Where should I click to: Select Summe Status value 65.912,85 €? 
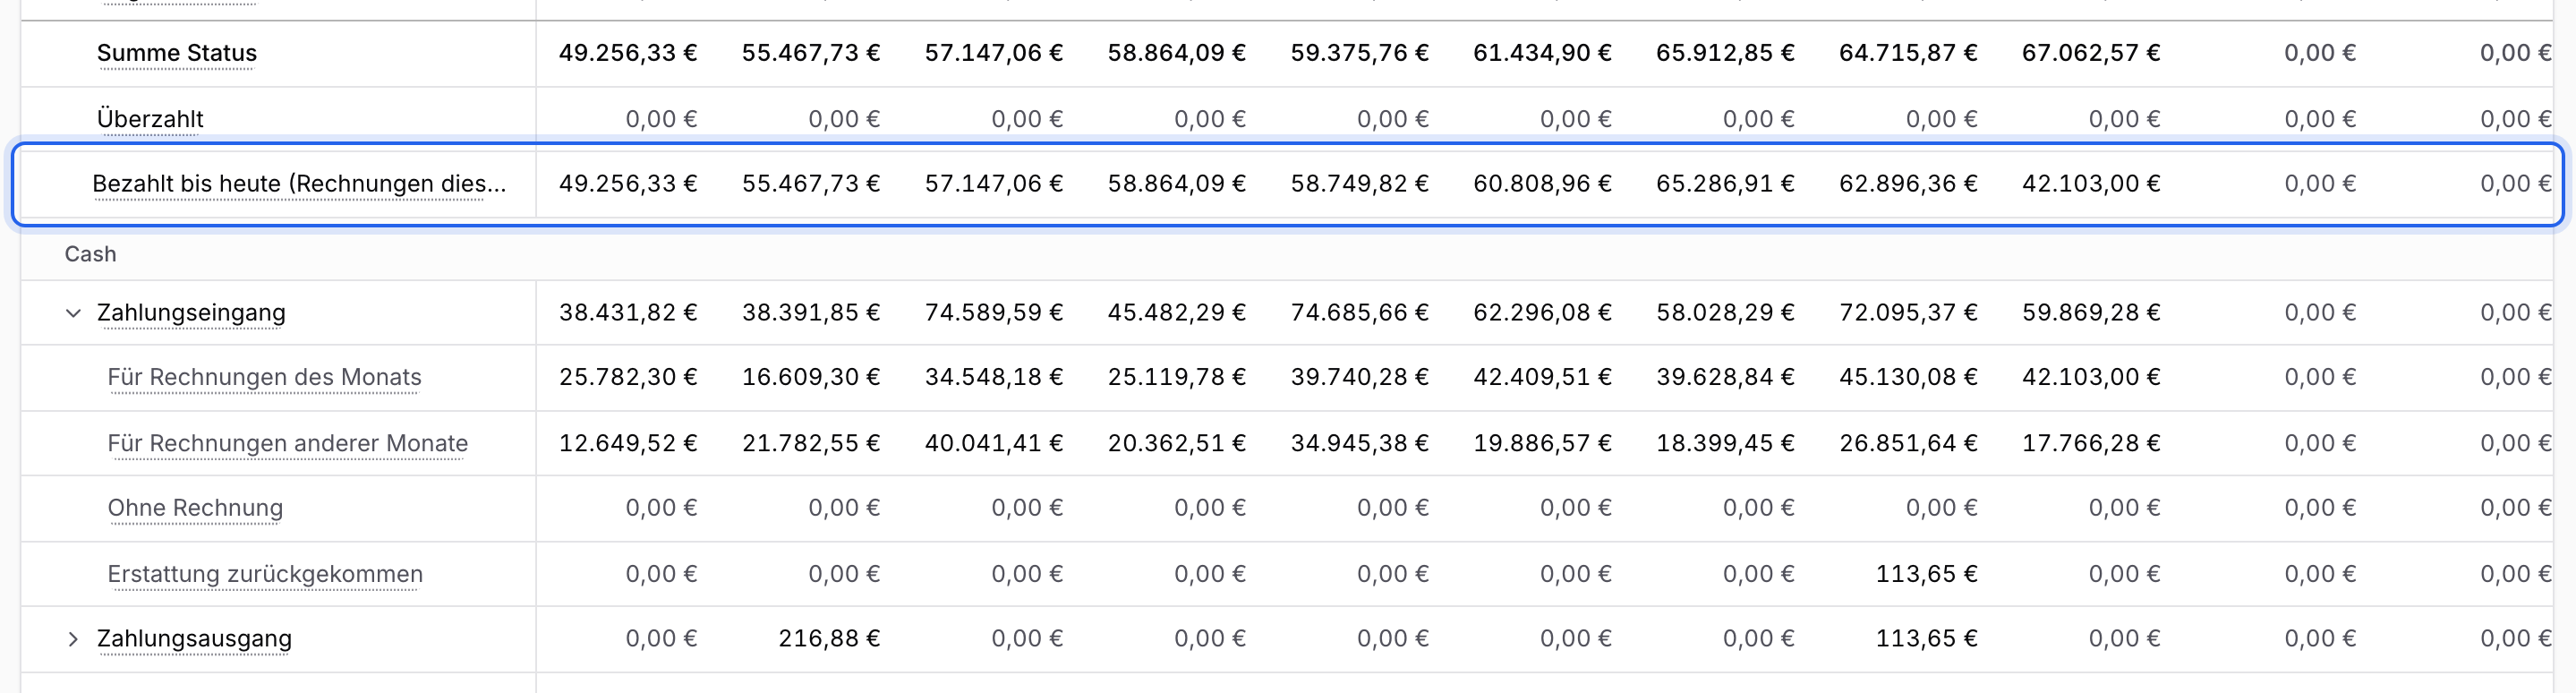[x=1725, y=53]
